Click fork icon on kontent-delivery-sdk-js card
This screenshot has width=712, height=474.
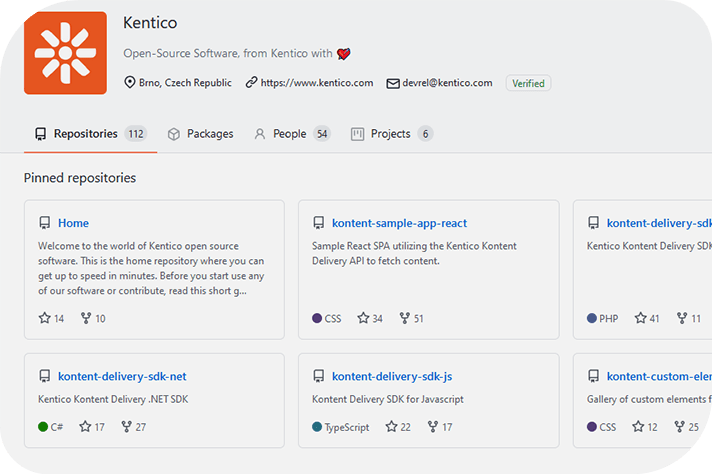pyautogui.click(x=433, y=427)
